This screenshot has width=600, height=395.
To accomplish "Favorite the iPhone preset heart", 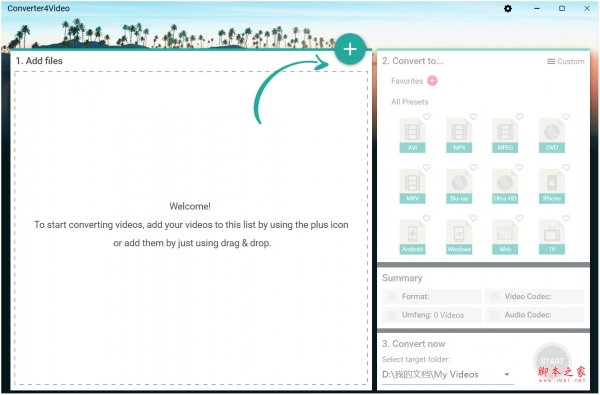I will pos(566,168).
